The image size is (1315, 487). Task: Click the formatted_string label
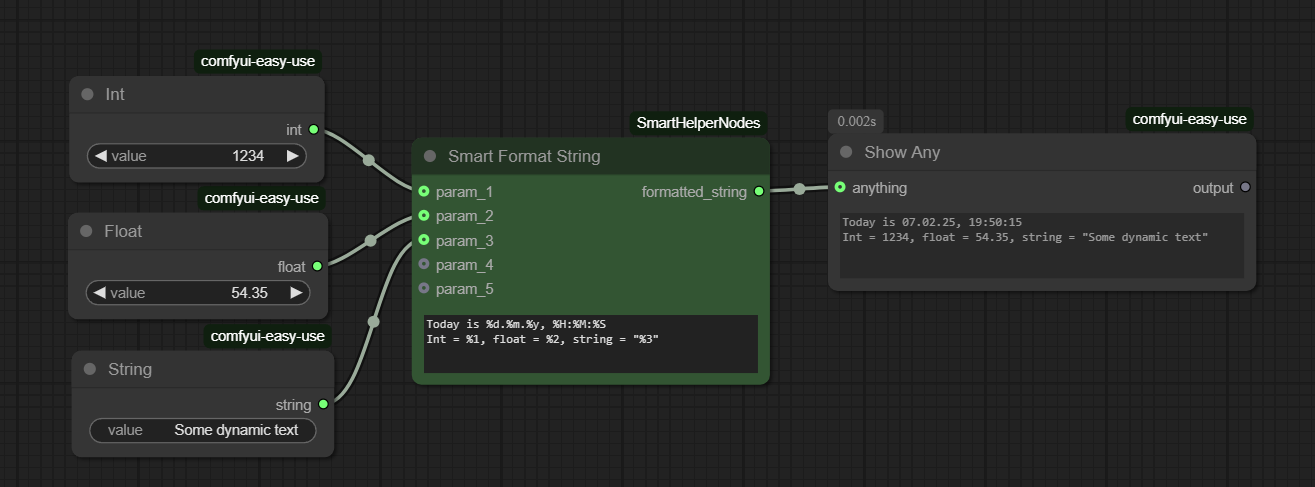coord(694,191)
